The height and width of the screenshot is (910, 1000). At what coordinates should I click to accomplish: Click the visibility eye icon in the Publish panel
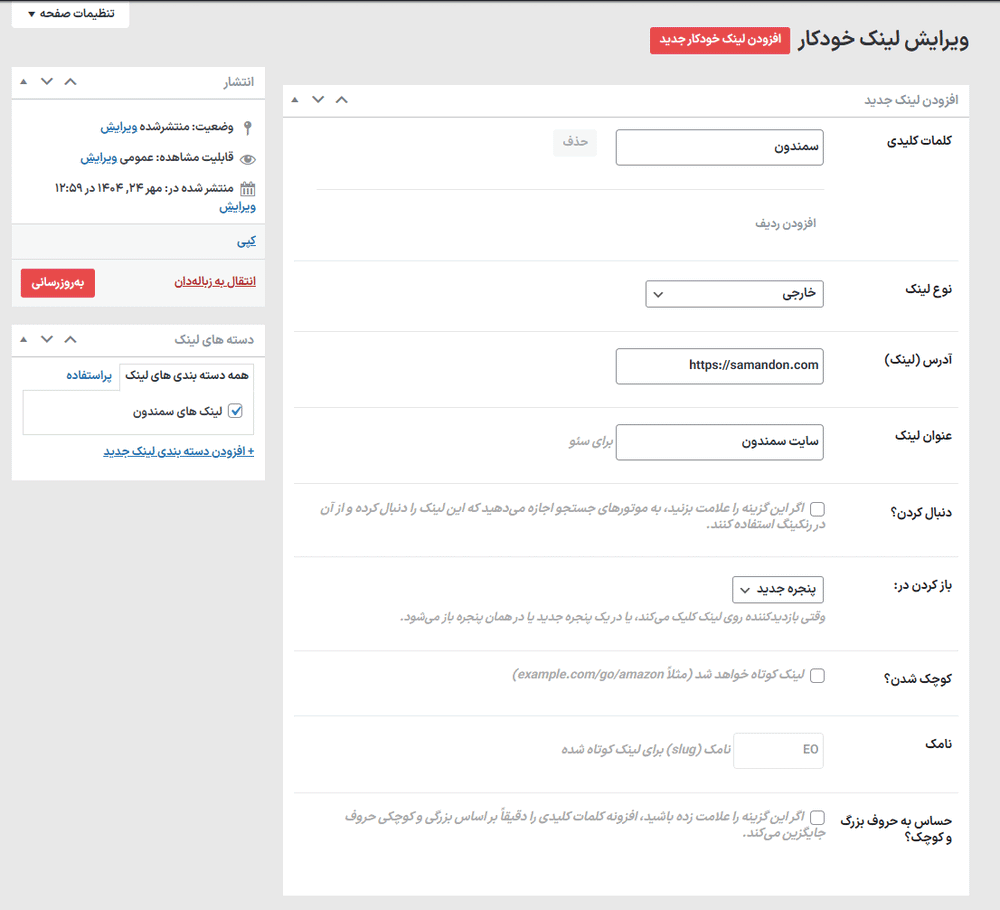click(x=246, y=158)
